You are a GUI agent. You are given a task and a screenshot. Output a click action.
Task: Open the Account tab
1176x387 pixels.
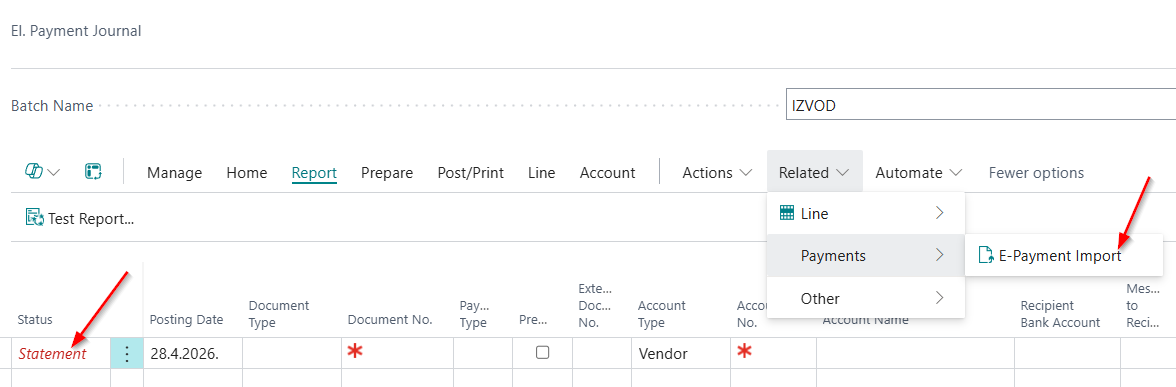pos(608,172)
